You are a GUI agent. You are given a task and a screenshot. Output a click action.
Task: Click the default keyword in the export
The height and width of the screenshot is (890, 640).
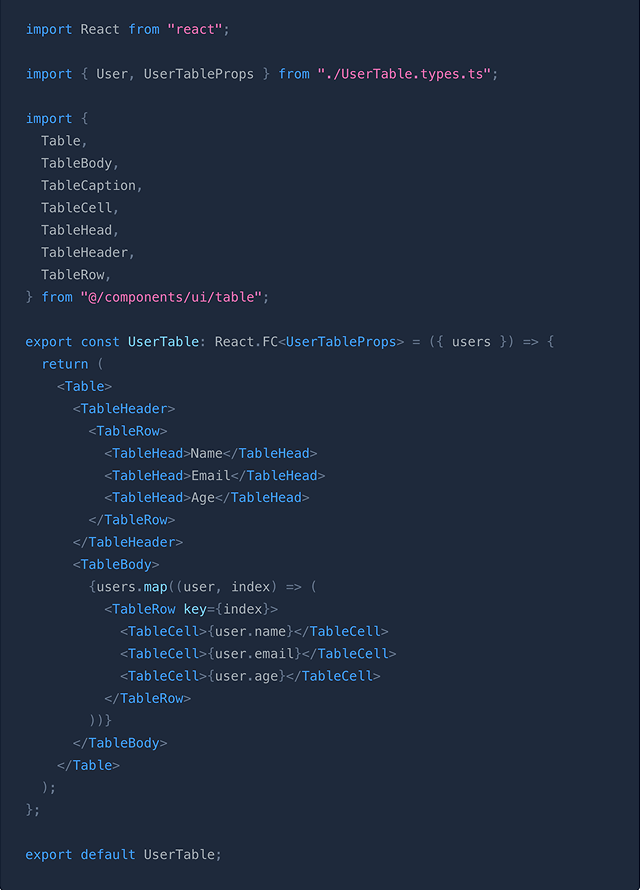[108, 855]
